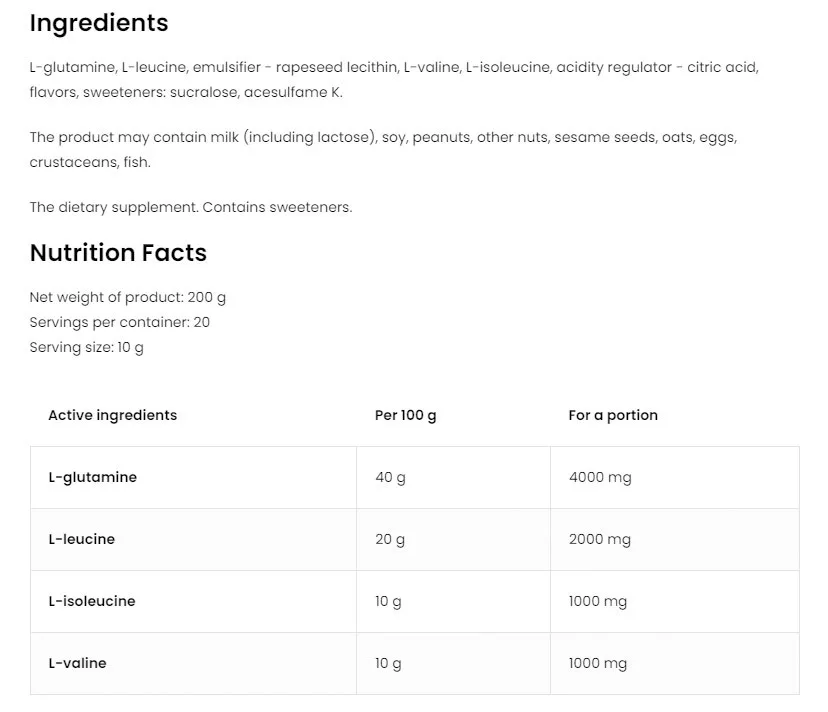The height and width of the screenshot is (712, 828).
Task: Click the servings per container text
Action: coord(120,322)
